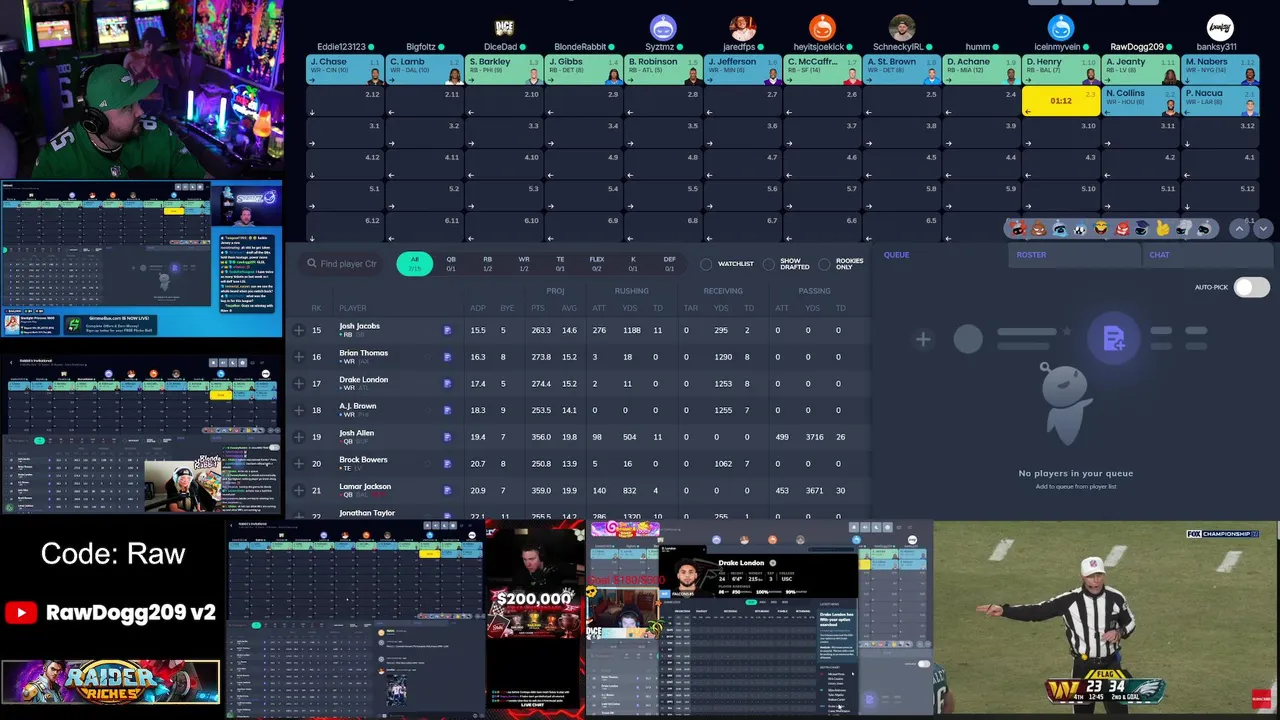Click the Drake London card in bottom stream
This screenshot has height=720, width=1280.
(757, 578)
